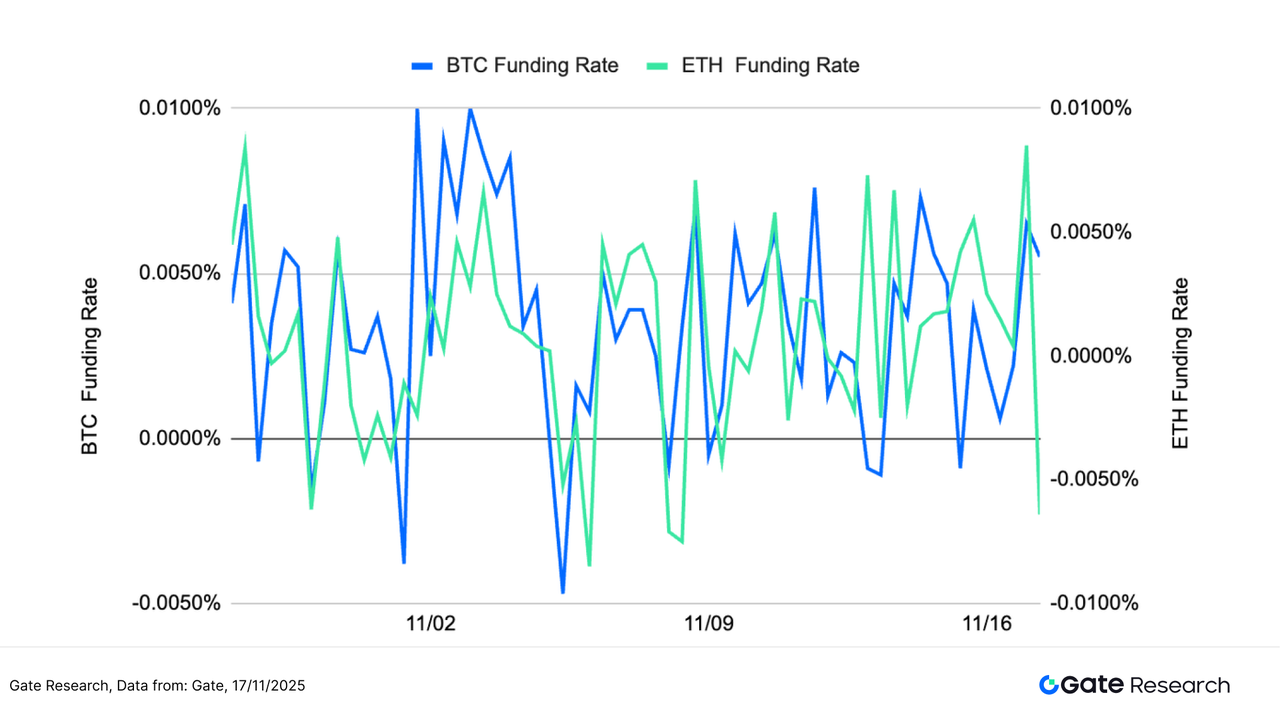Click the 11/09 date label

click(x=709, y=624)
